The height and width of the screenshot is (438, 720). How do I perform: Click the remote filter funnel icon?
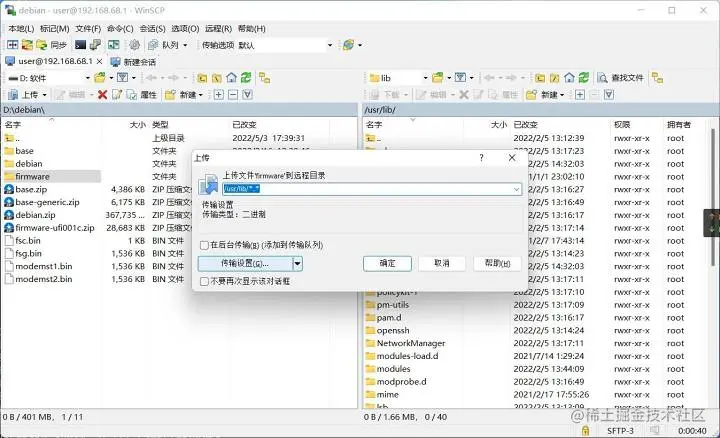[x=461, y=78]
